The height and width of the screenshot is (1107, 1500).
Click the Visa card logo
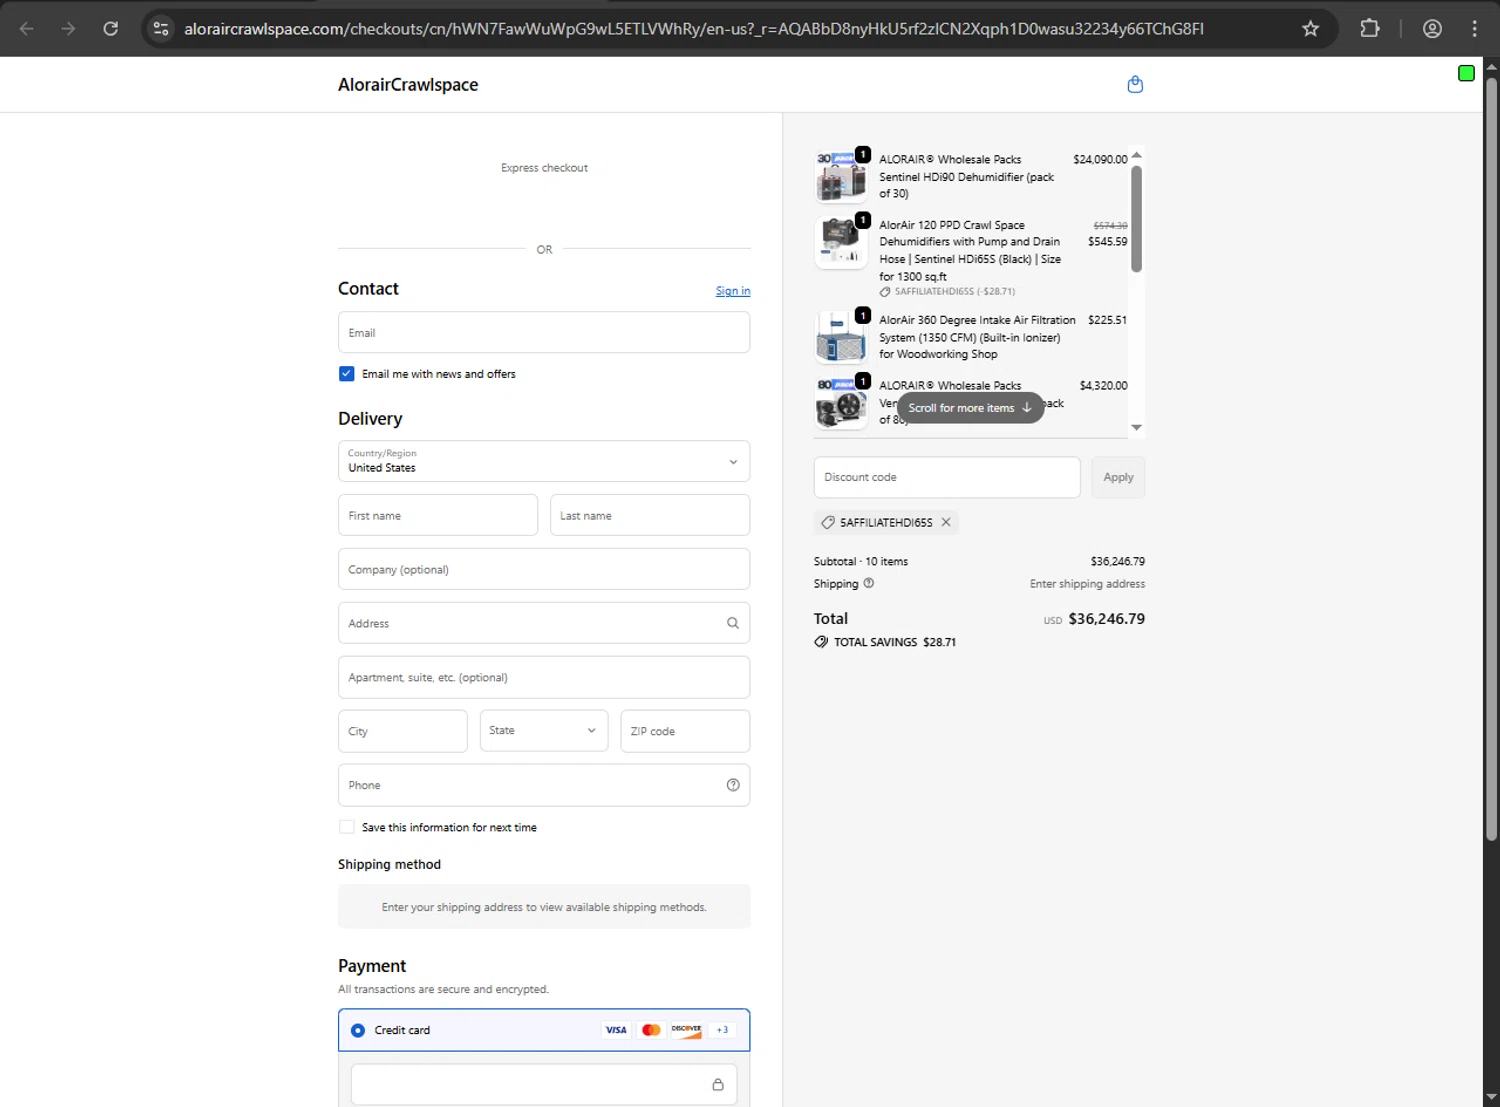coord(616,1030)
